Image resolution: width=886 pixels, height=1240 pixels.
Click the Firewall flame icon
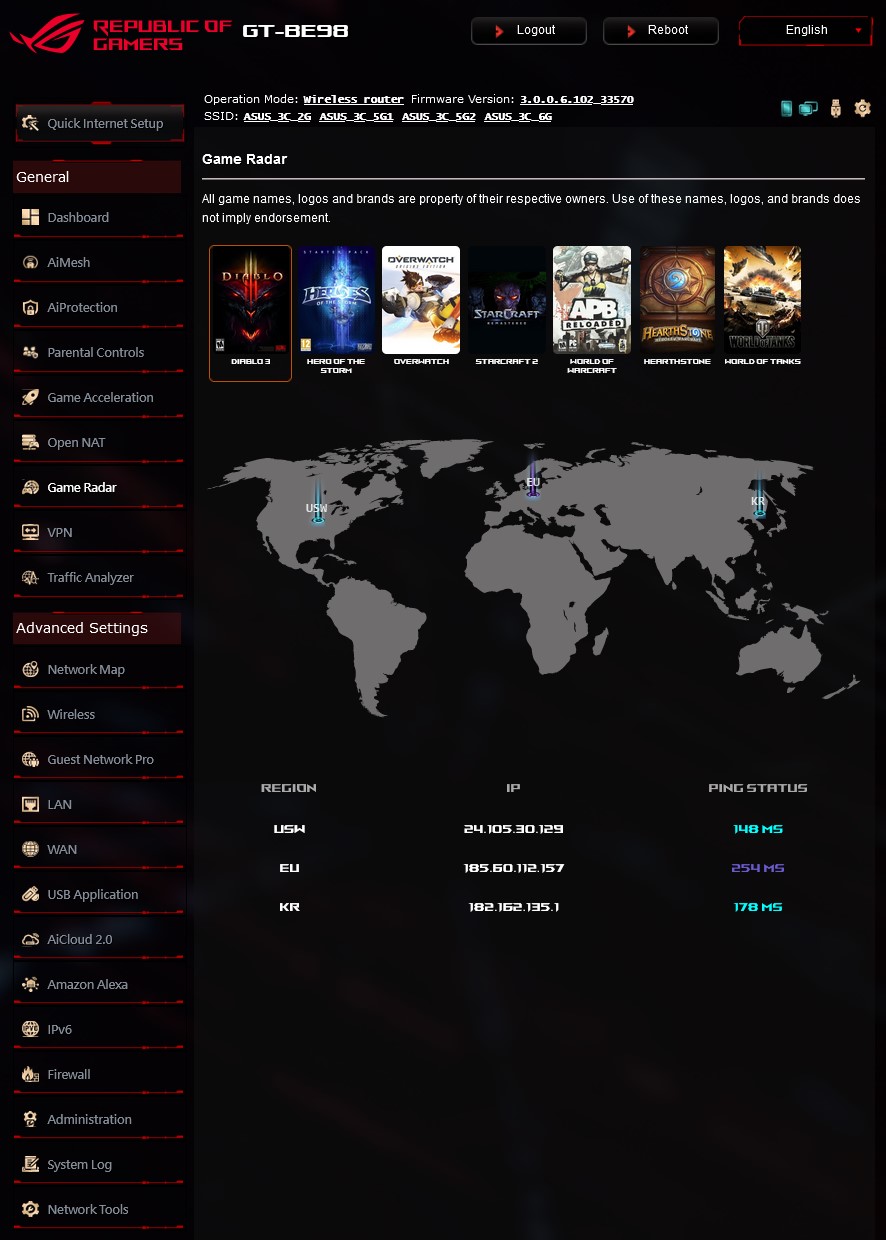[30, 1075]
